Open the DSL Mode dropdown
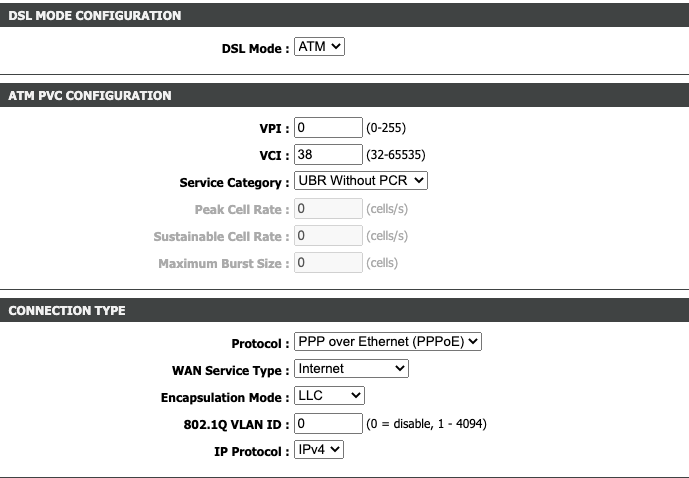The height and width of the screenshot is (478, 689). 319,47
